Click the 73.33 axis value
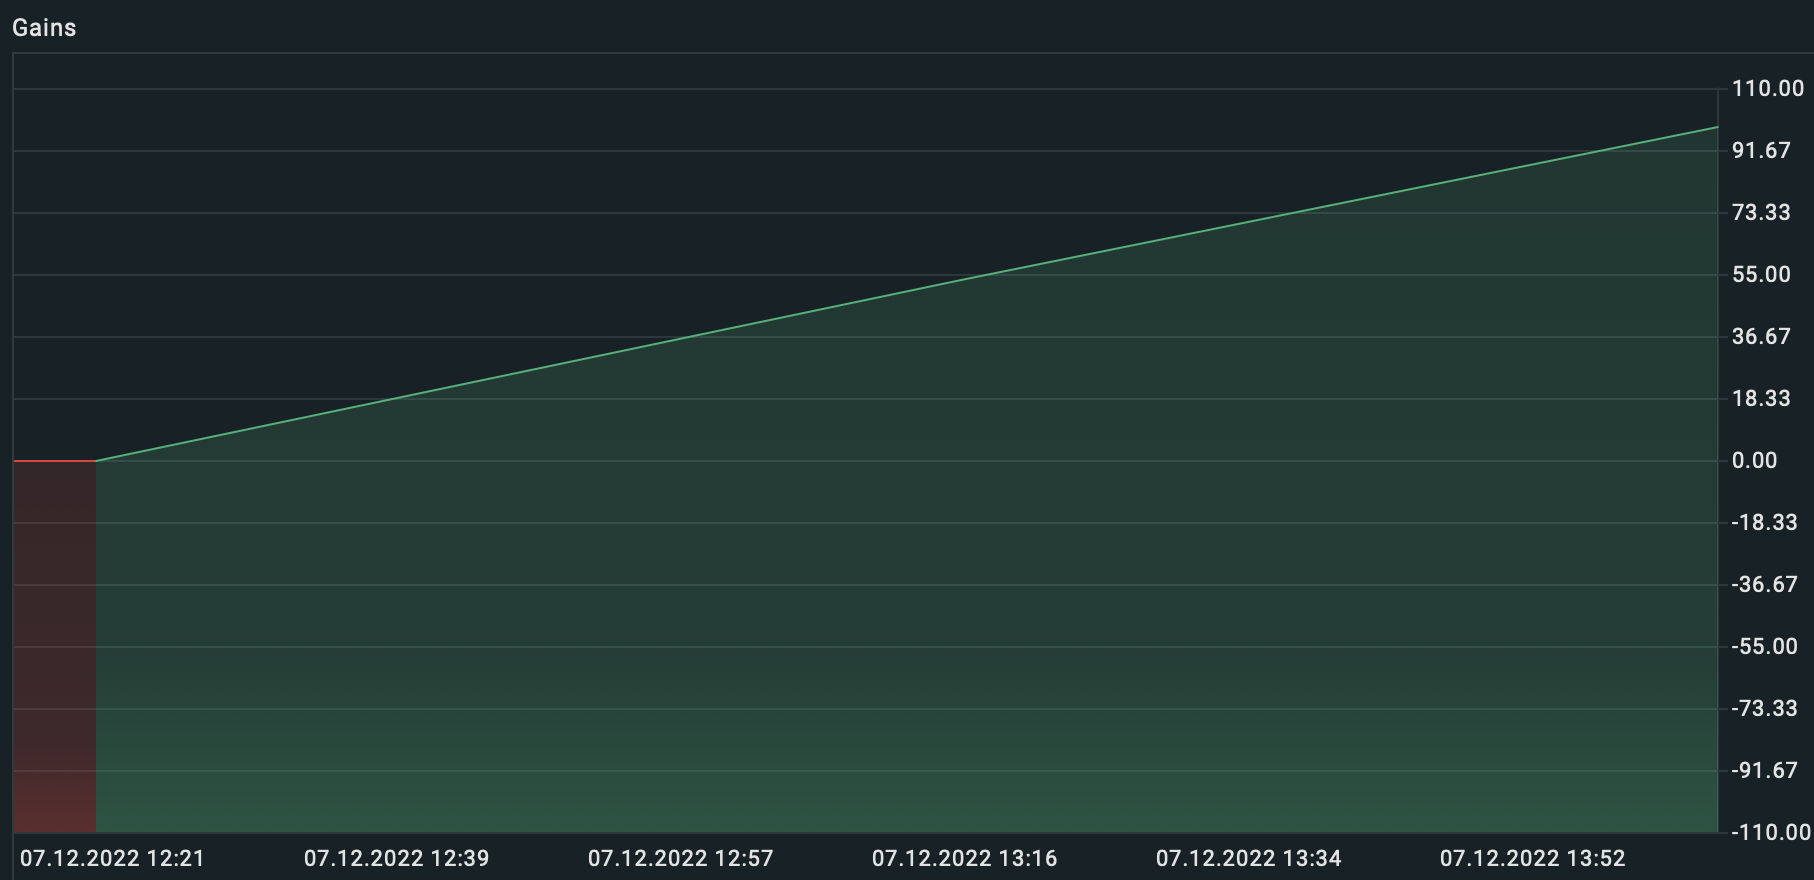 click(1761, 213)
